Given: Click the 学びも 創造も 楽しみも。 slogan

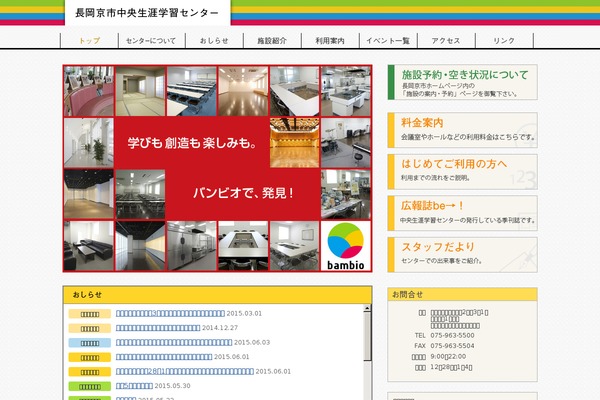Looking at the screenshot, I should click(x=192, y=143).
